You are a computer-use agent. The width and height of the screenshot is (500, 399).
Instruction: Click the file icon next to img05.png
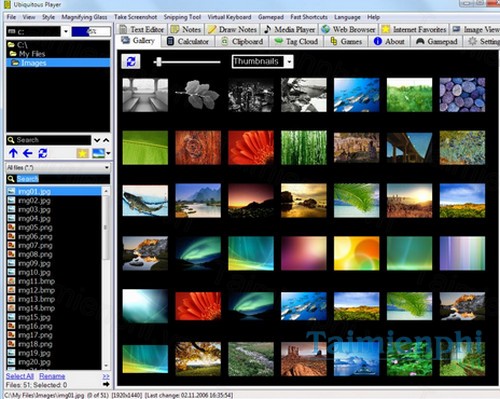(11, 227)
